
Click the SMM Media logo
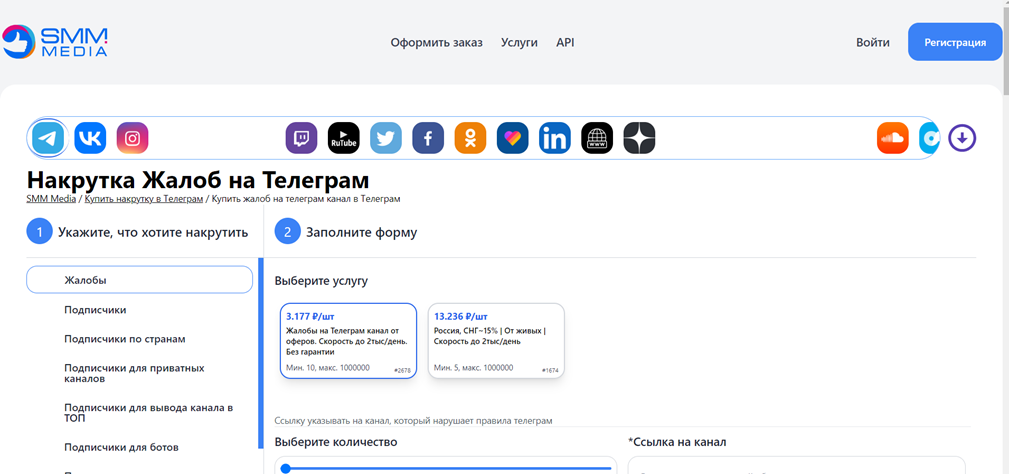(55, 42)
